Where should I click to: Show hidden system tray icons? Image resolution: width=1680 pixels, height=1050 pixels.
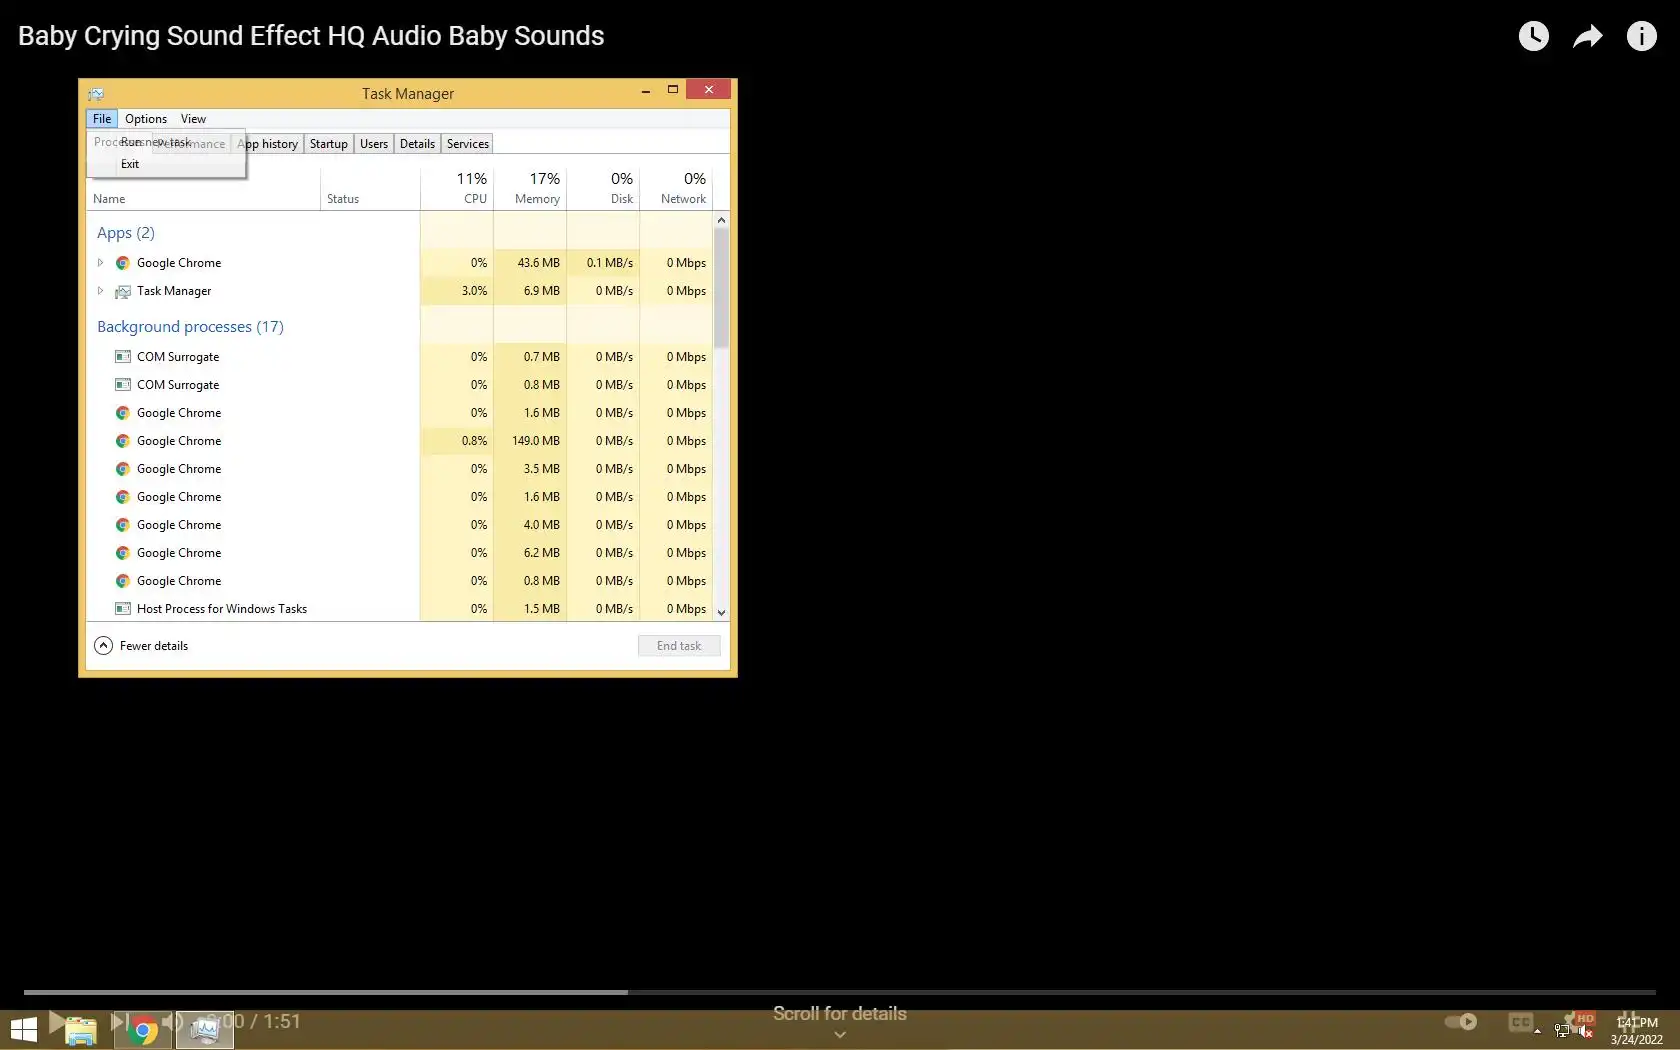(x=1538, y=1031)
